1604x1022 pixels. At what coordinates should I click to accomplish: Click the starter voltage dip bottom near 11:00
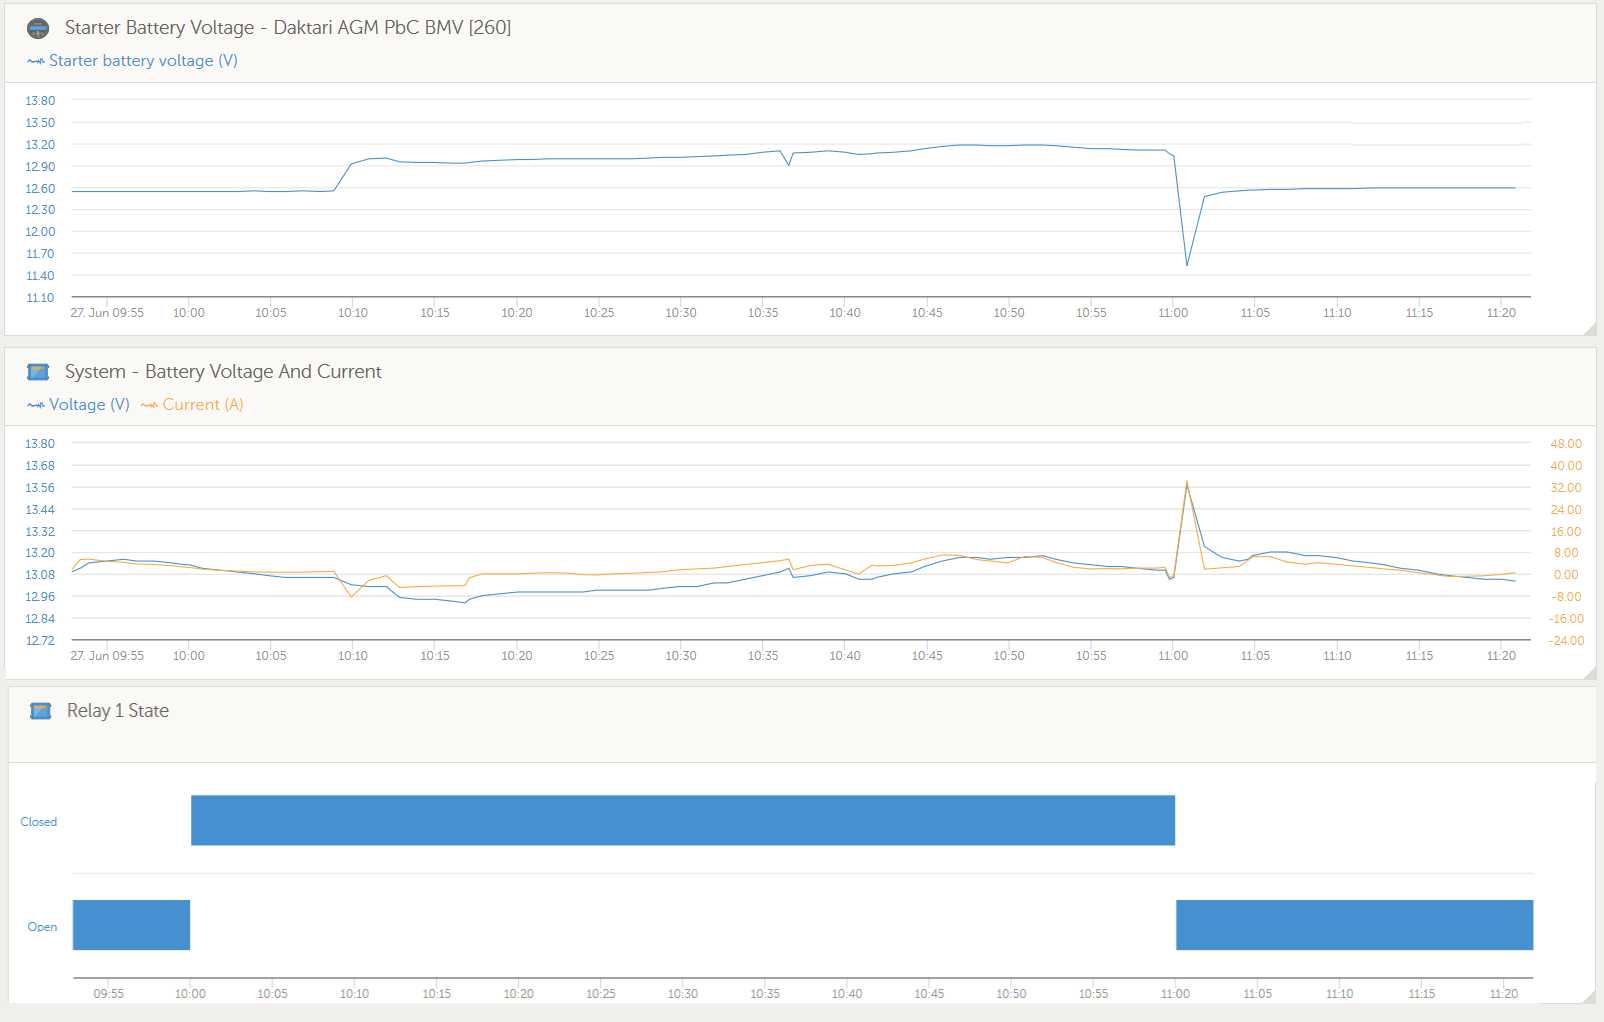1187,265
